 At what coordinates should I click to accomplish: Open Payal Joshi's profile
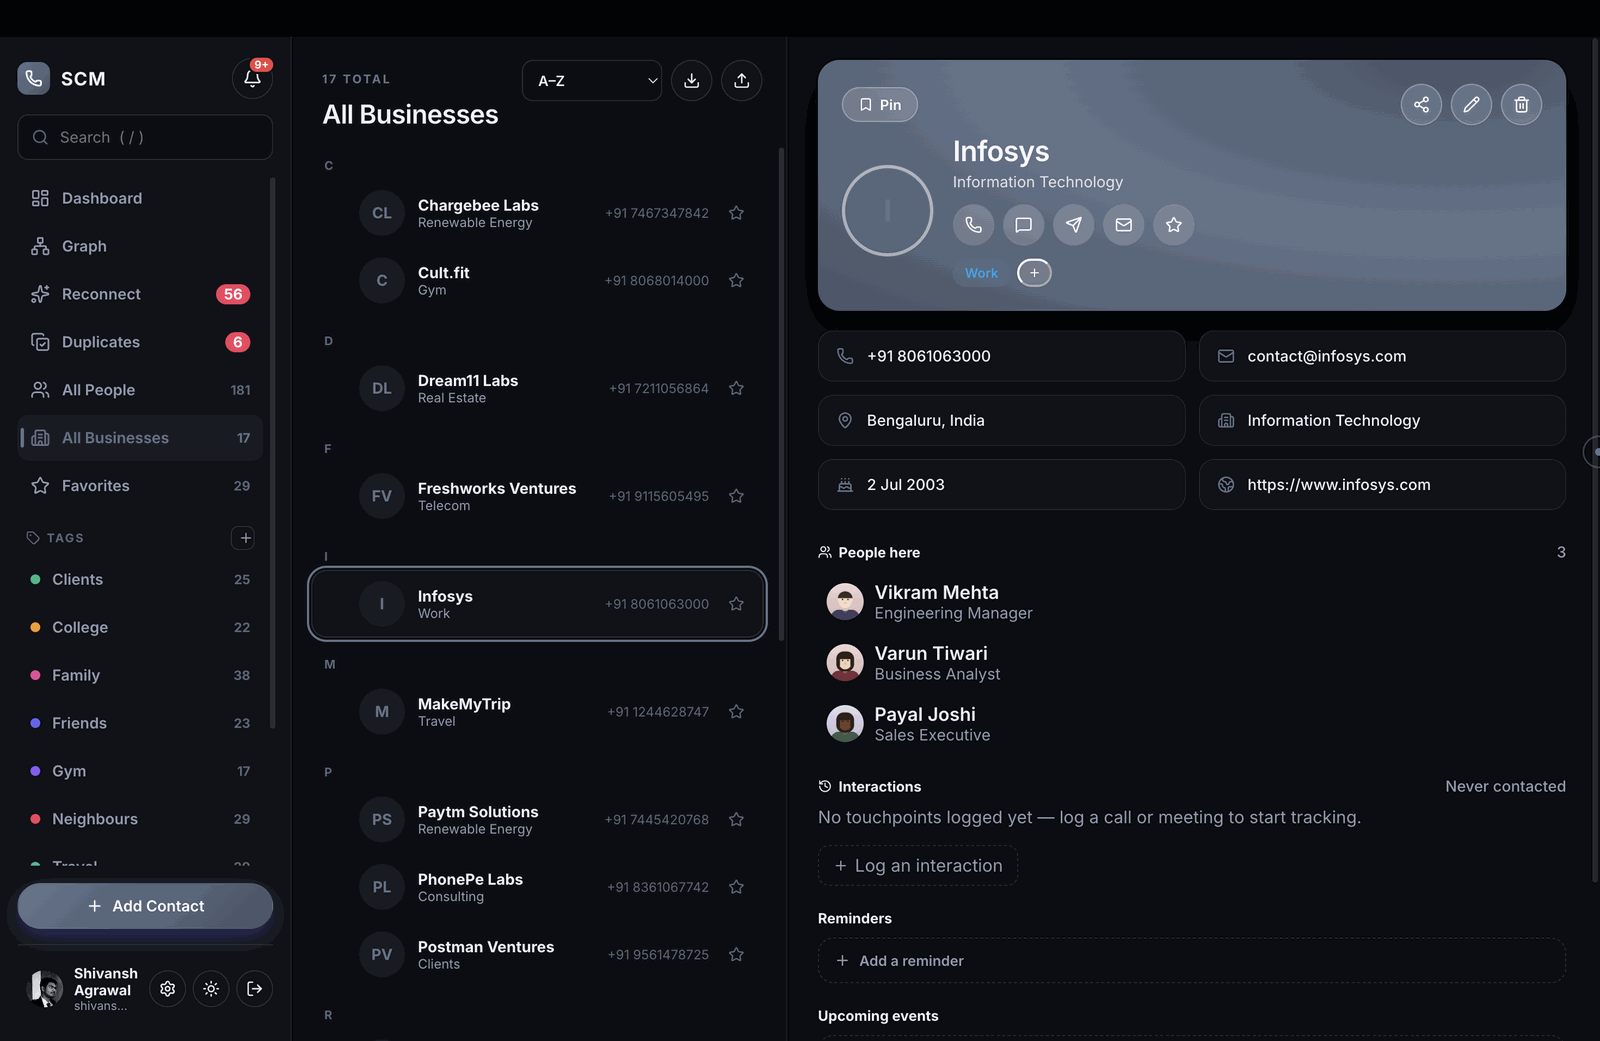[x=1192, y=724]
